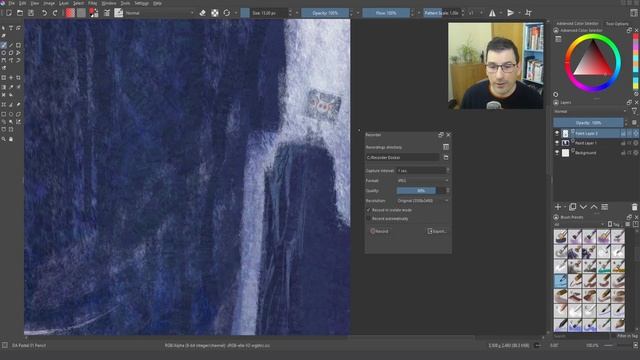Click the Recordings directory path field

point(402,157)
